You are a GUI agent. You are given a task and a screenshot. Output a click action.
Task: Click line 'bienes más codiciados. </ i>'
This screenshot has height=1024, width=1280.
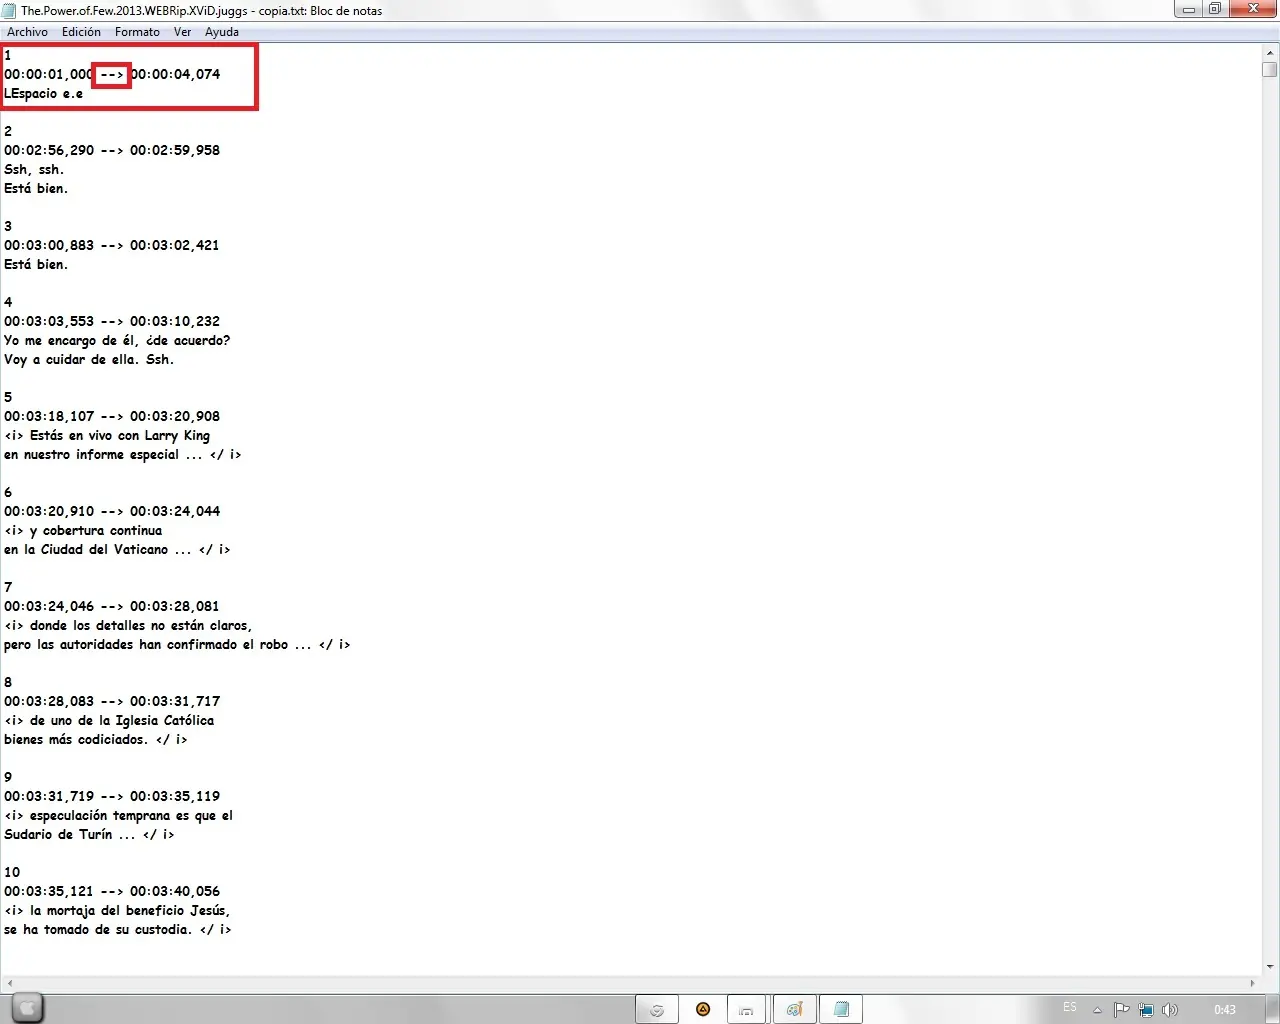96,740
